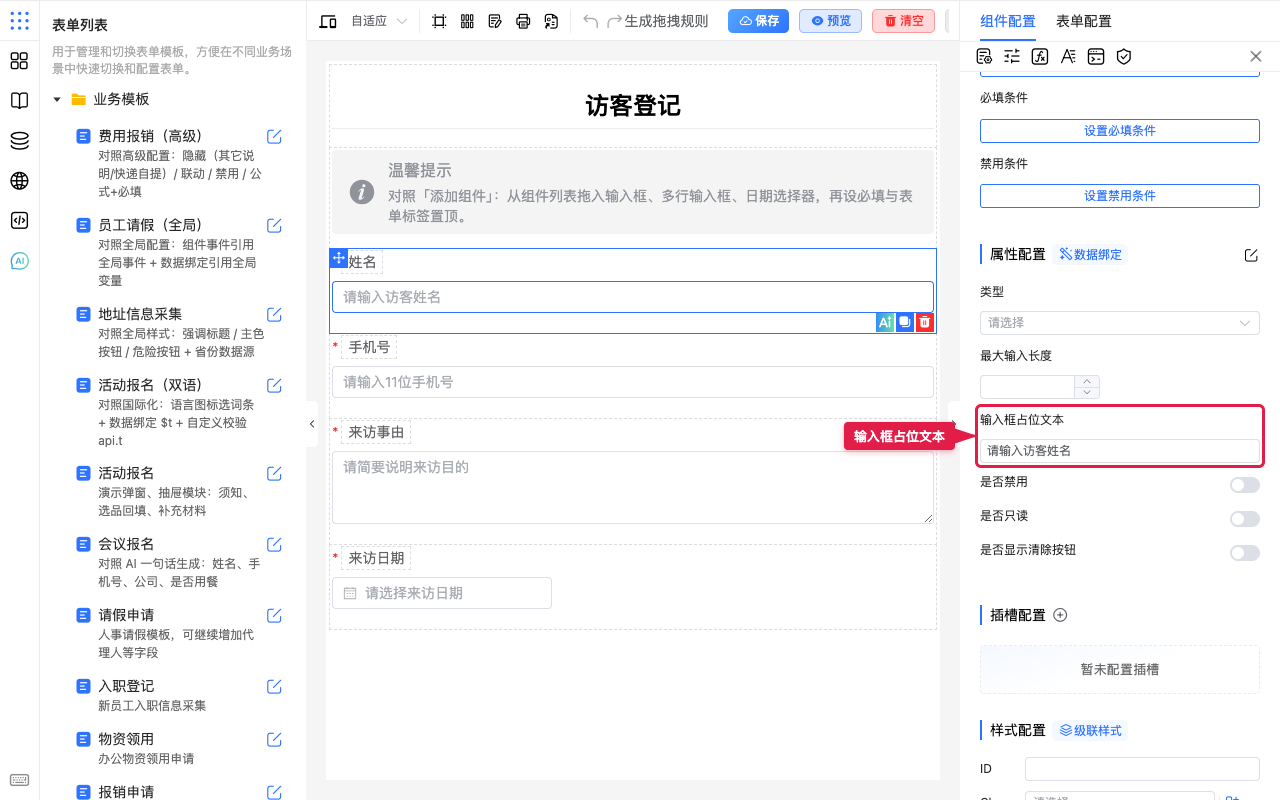Click the ID input in 样式配置

1142,769
